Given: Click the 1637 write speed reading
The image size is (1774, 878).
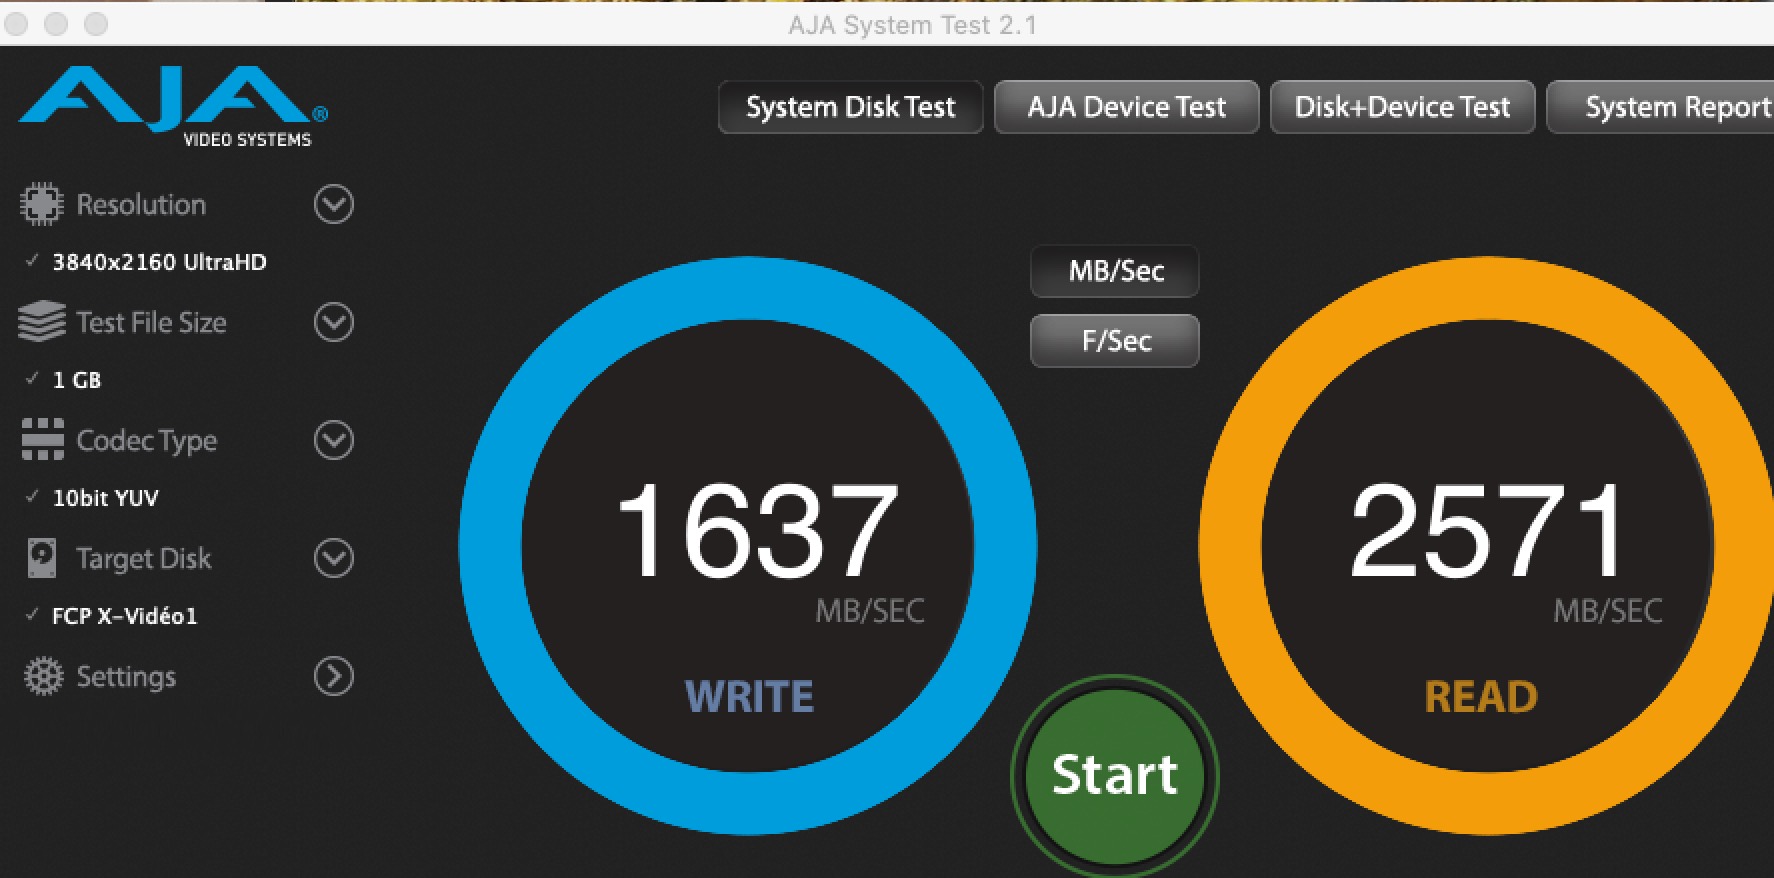Looking at the screenshot, I should (x=757, y=530).
